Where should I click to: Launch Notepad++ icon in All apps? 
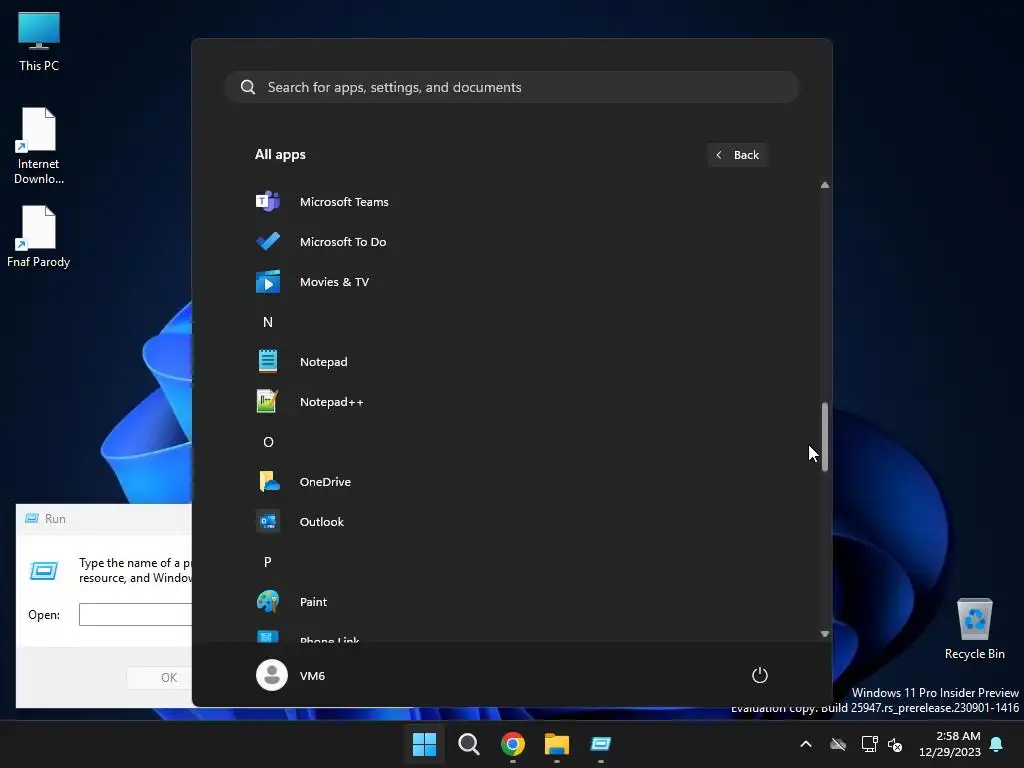(x=268, y=402)
